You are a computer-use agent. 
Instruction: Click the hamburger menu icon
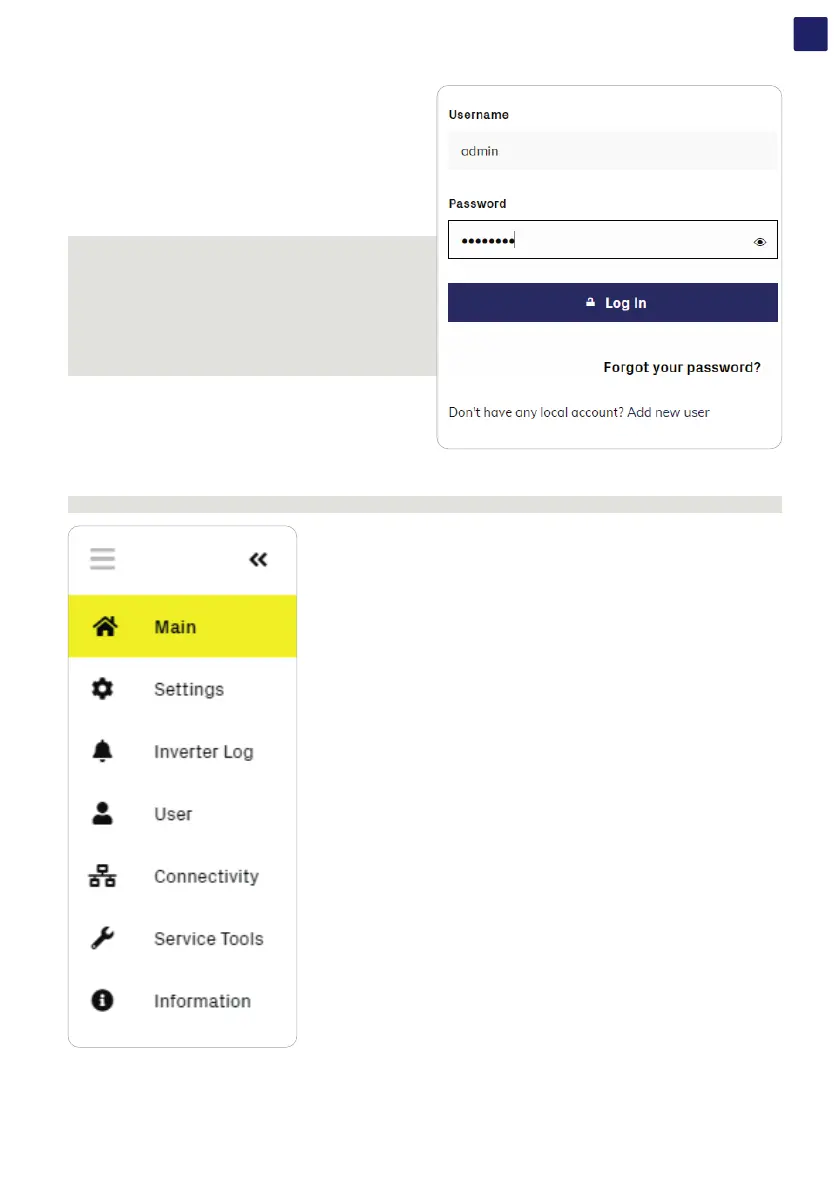coord(102,559)
